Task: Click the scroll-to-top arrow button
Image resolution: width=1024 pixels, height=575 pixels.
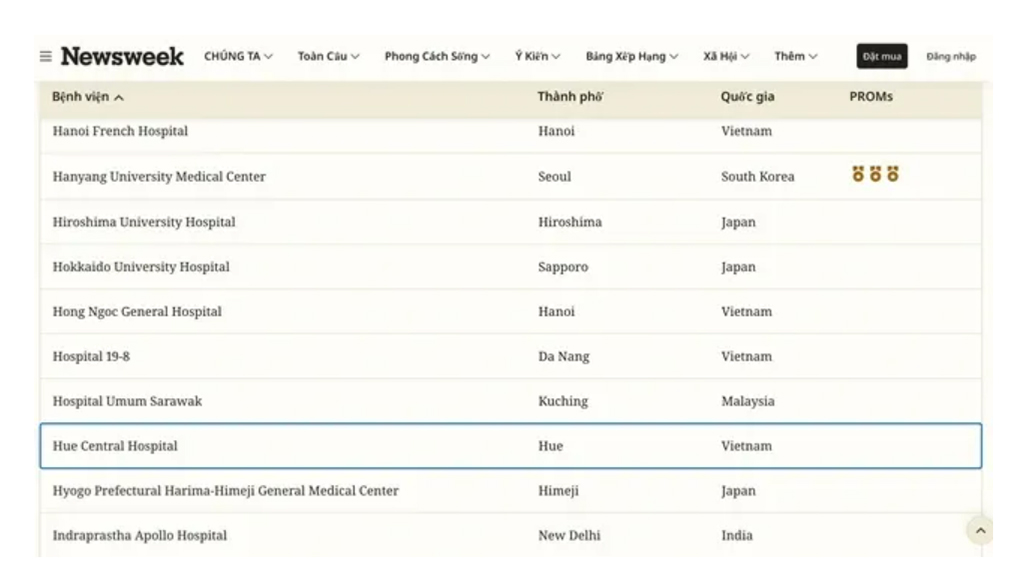Action: click(980, 531)
